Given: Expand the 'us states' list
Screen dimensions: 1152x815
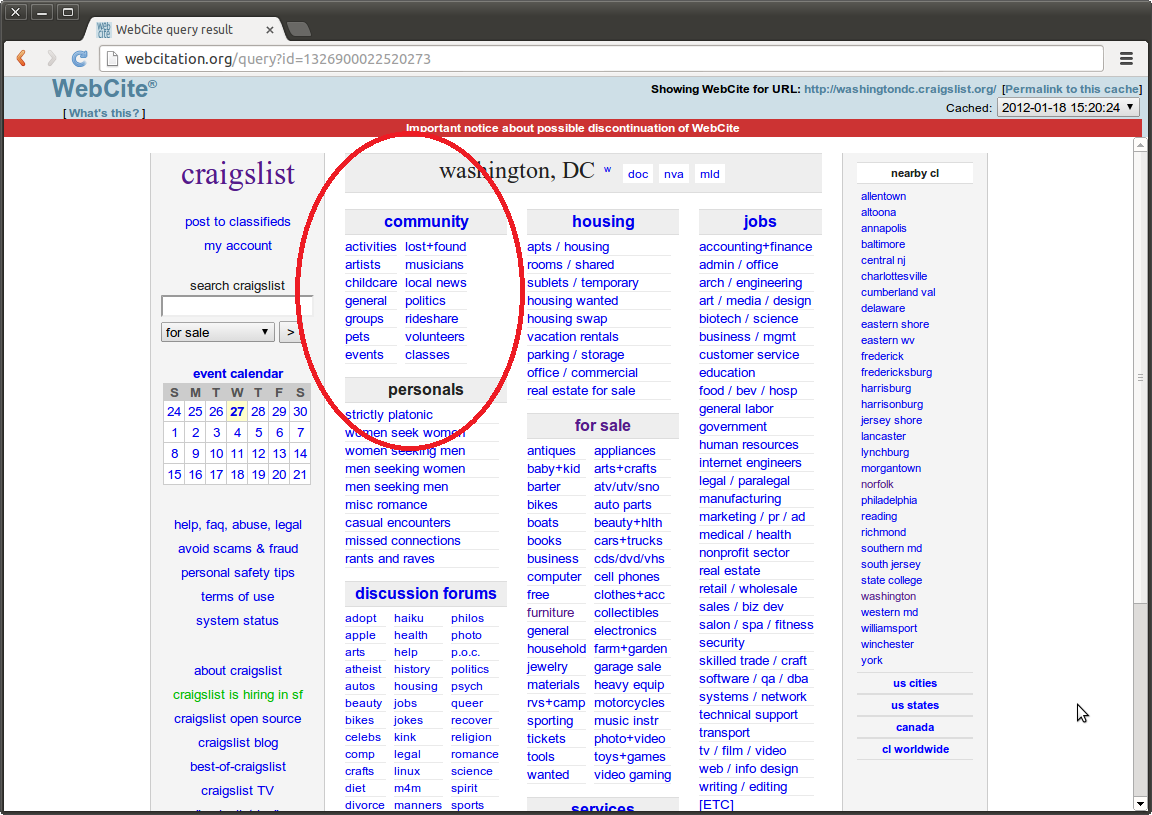Looking at the screenshot, I should tap(915, 705).
